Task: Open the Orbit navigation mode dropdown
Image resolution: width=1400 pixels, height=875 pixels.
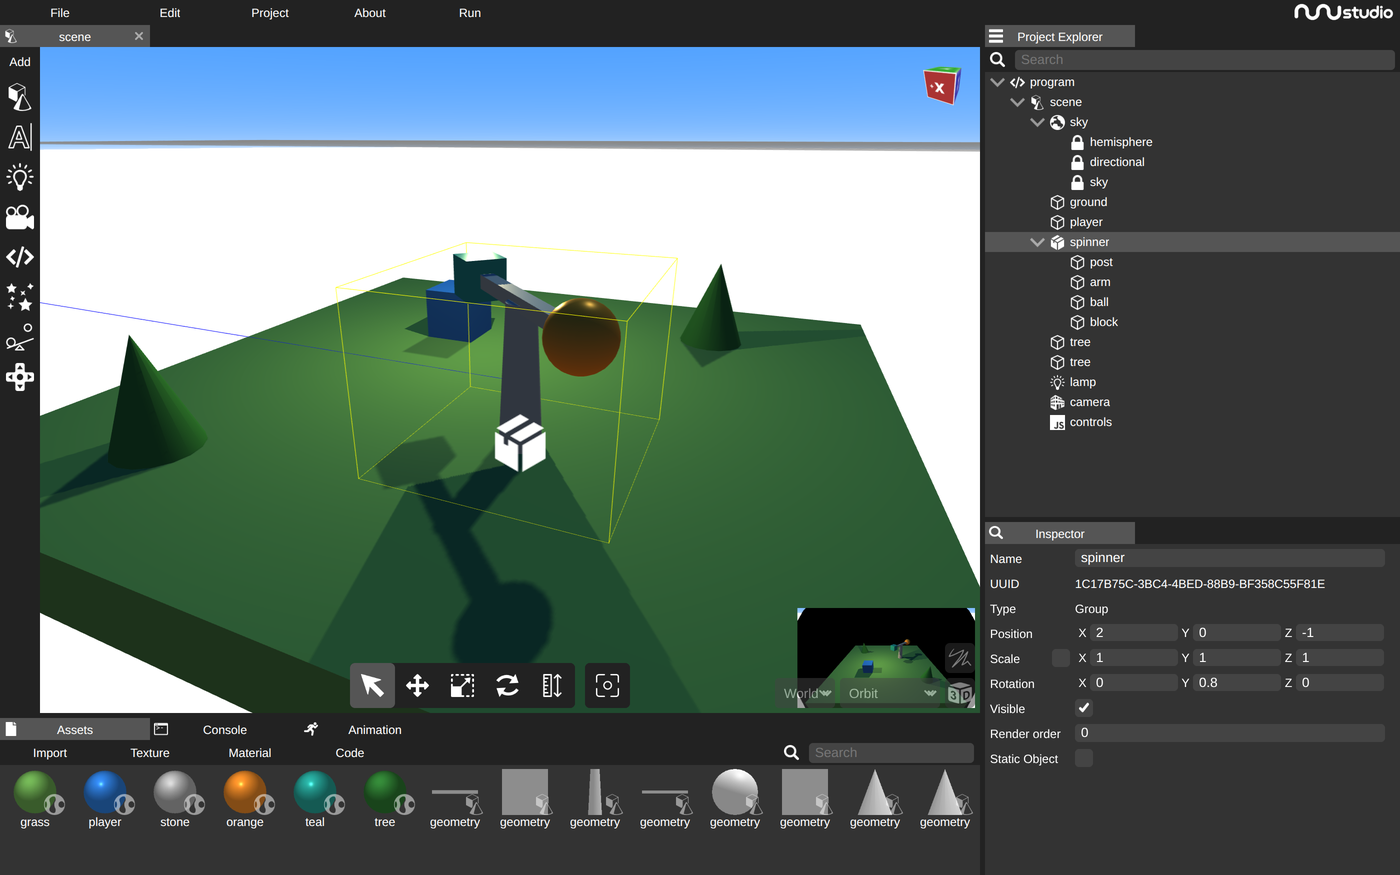Action: 892,693
